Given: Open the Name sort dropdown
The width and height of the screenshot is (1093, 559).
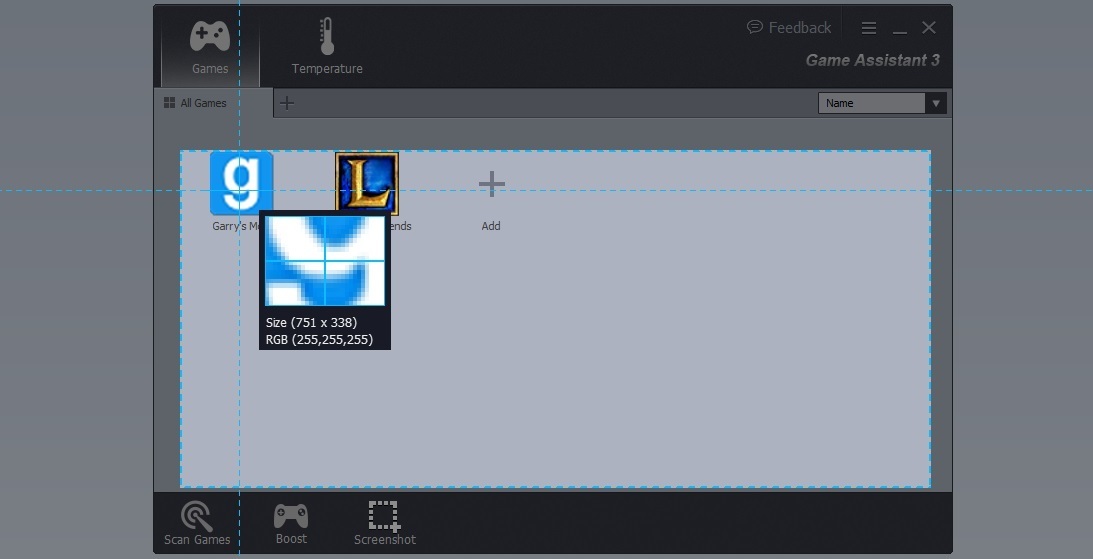Looking at the screenshot, I should 882,103.
